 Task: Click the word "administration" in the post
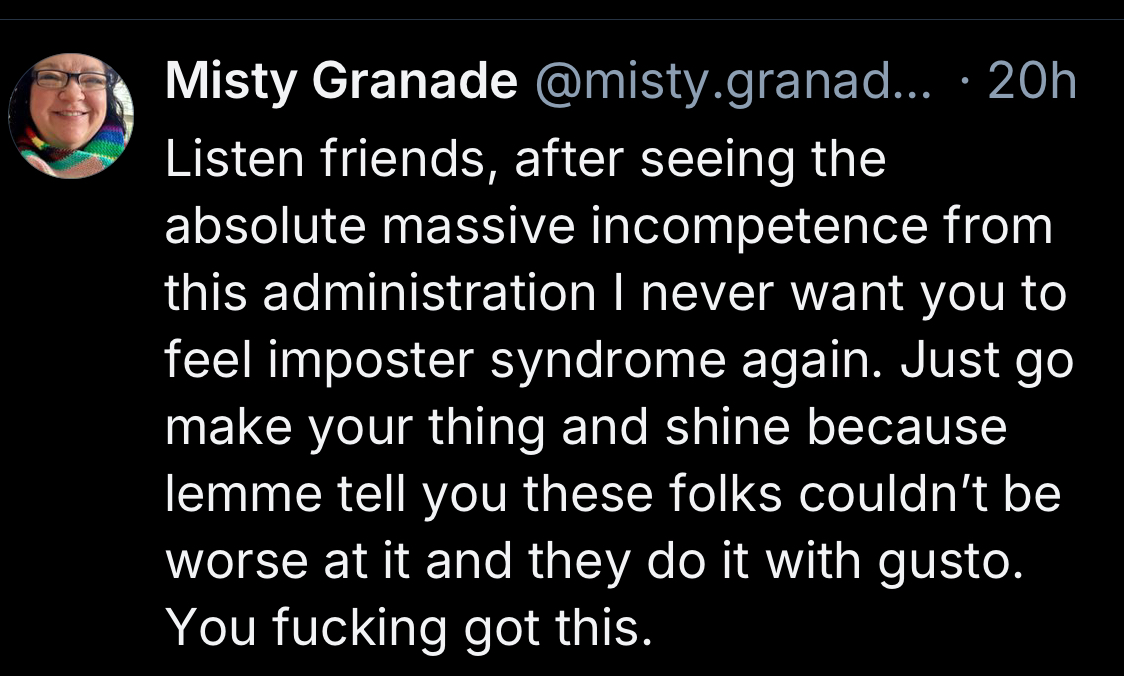[x=429, y=293]
